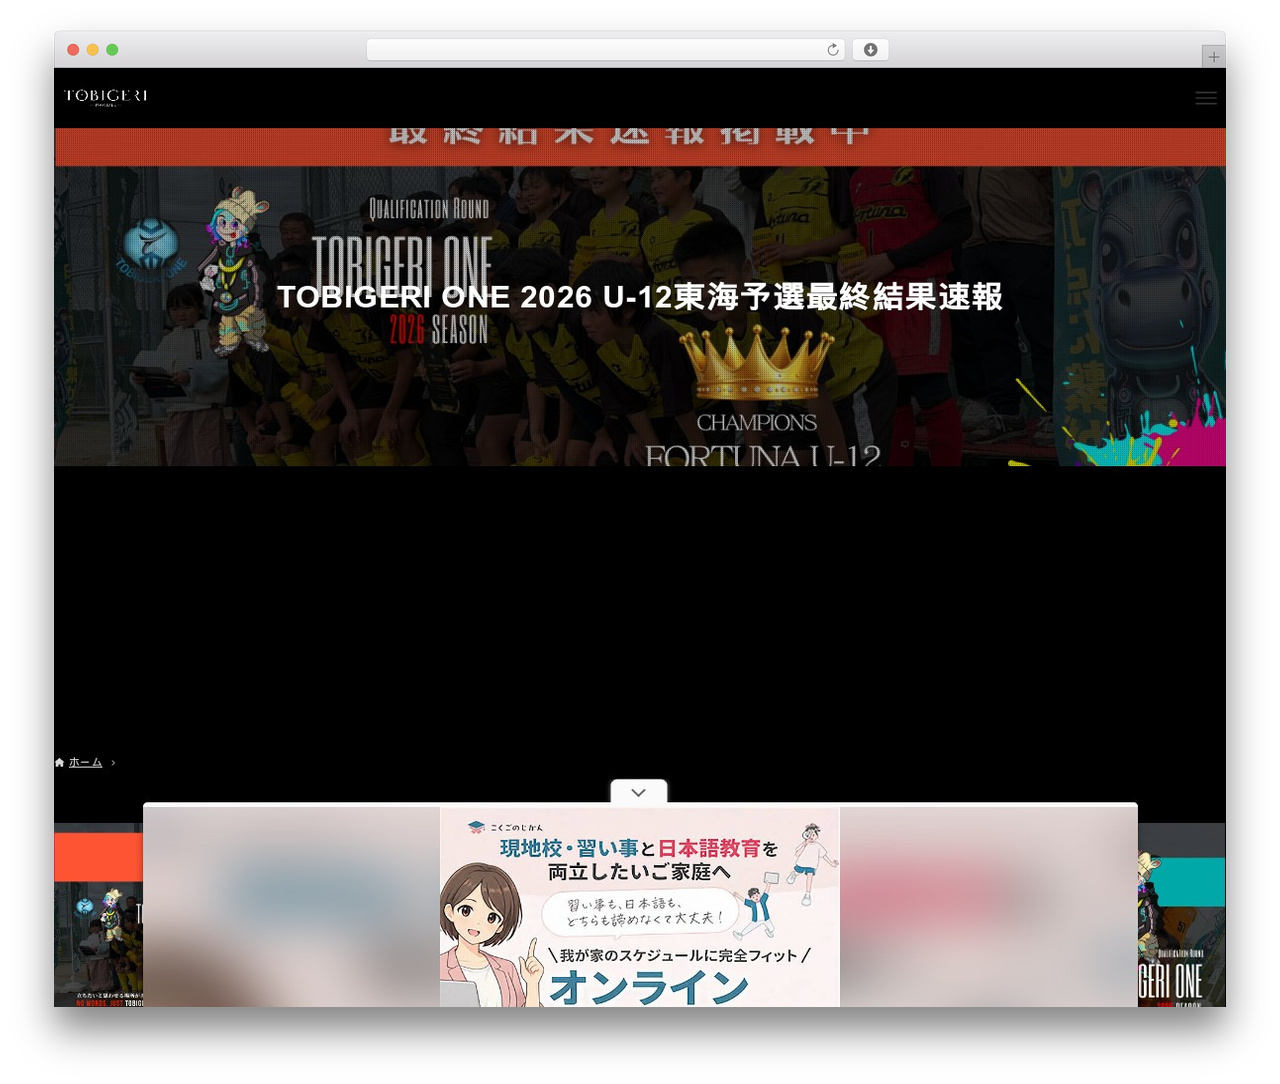This screenshot has height=1084, width=1280.
Task: Add a new browser tab with the plus button
Action: pos(1213,57)
